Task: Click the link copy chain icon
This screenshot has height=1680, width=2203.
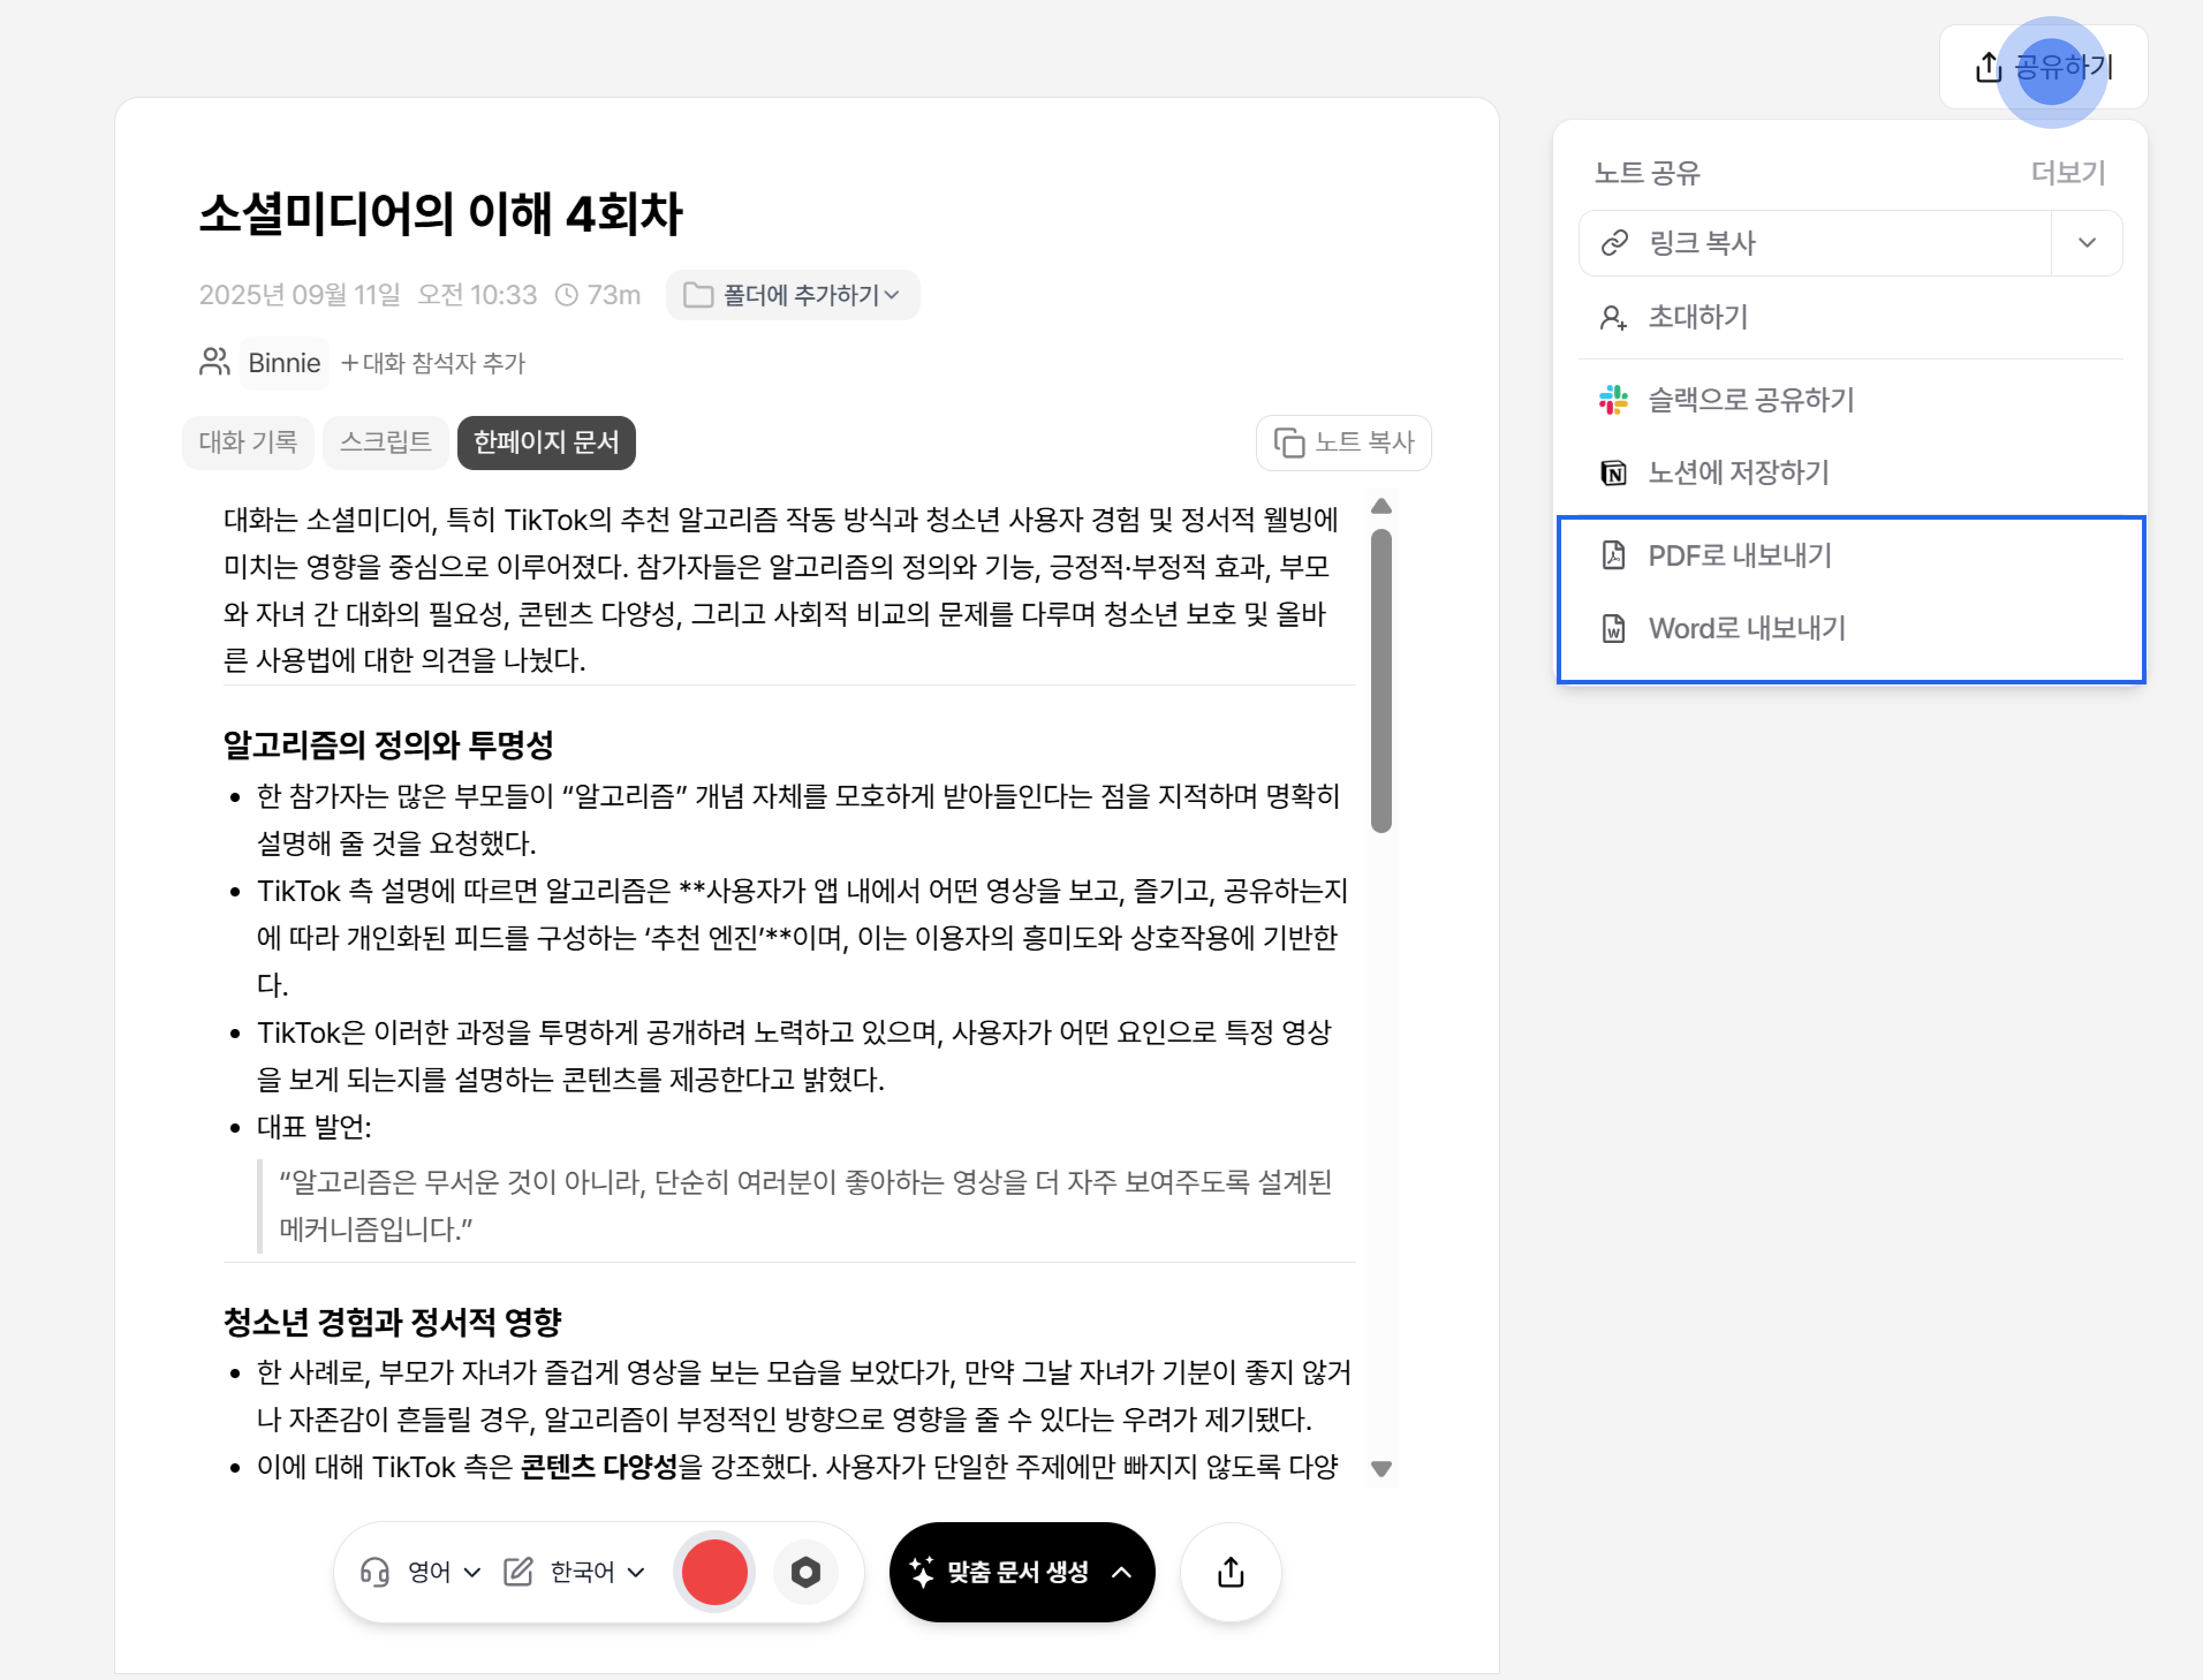Action: coord(1614,243)
